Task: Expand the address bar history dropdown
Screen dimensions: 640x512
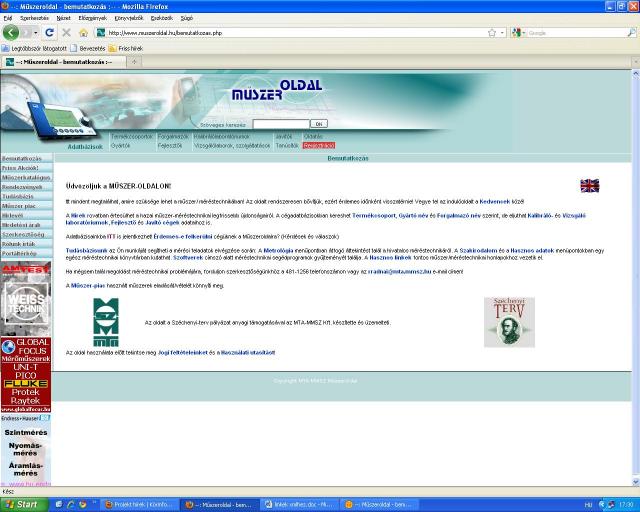Action: tap(502, 32)
